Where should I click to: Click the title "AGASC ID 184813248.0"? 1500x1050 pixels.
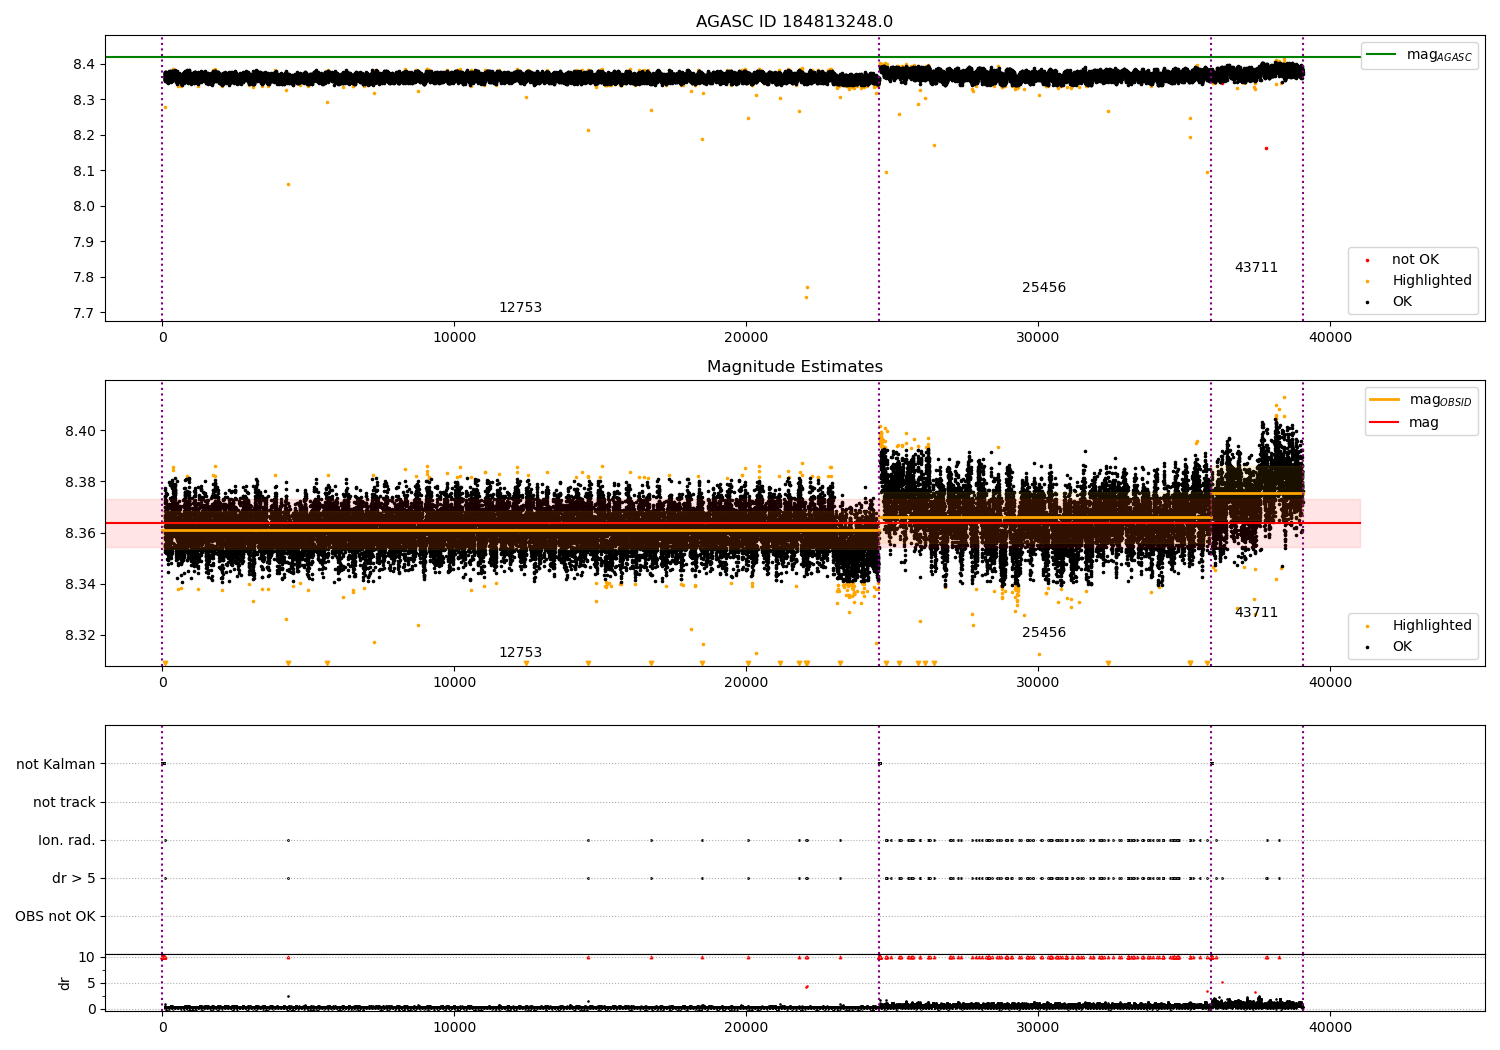tap(794, 22)
